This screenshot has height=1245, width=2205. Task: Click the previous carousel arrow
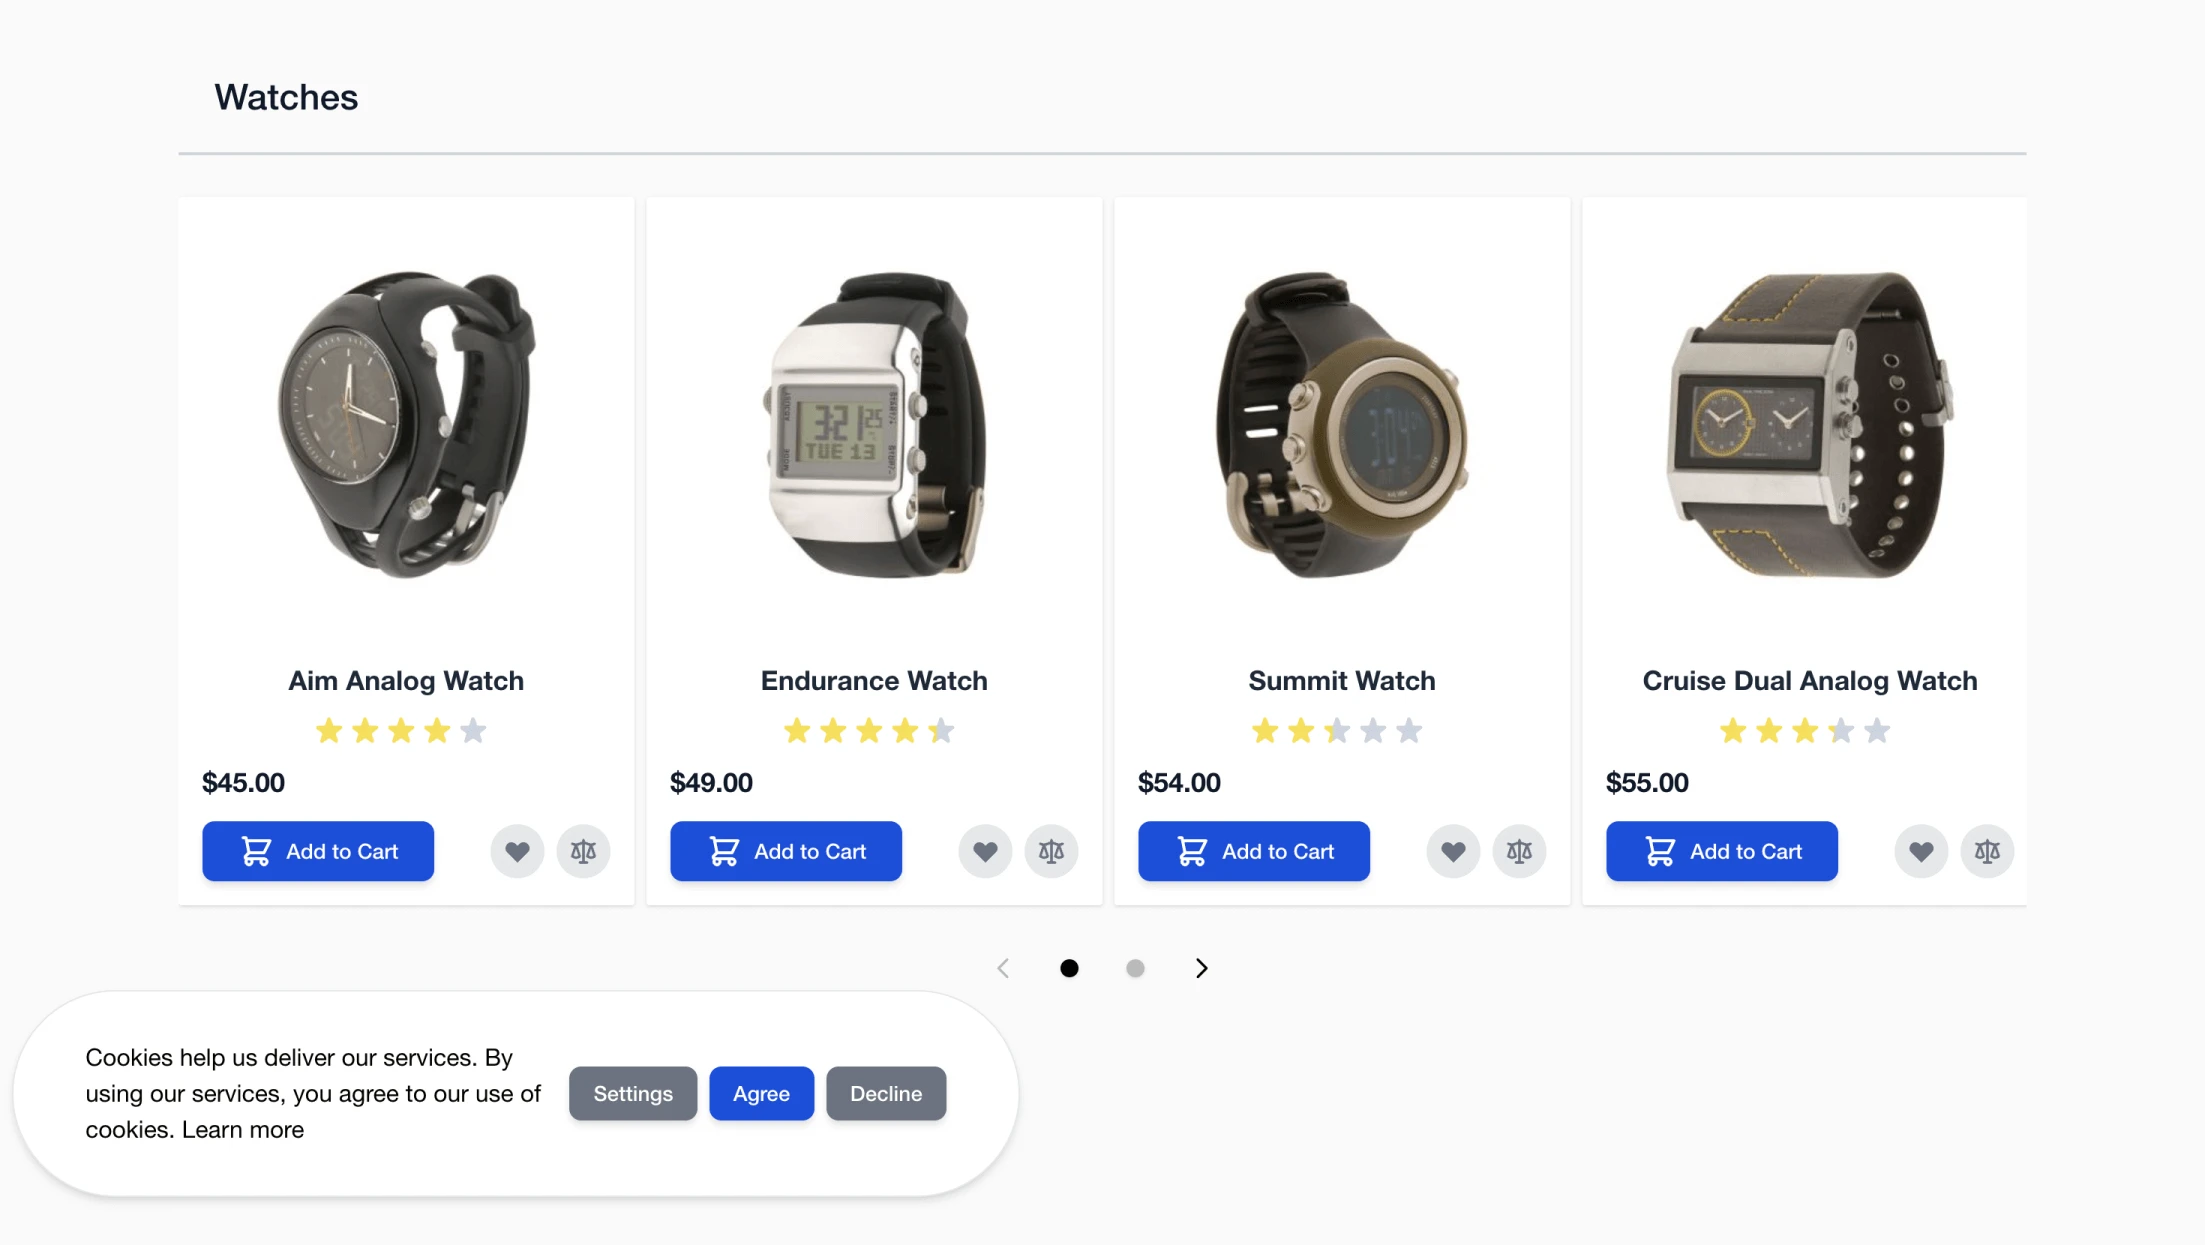click(1003, 968)
